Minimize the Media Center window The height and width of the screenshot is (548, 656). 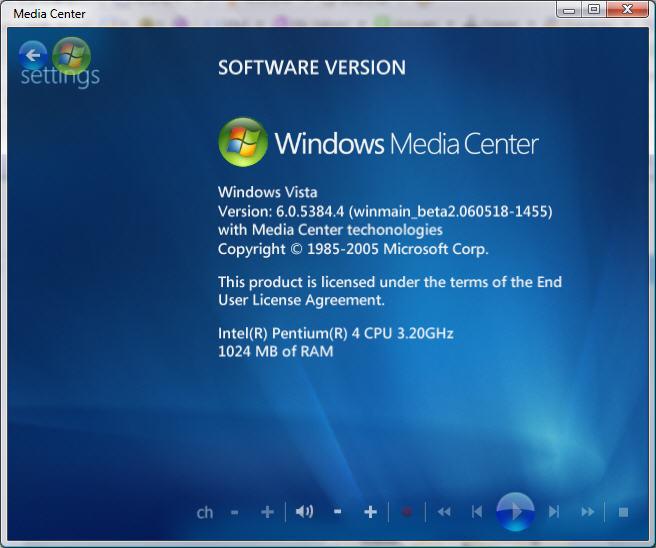pyautogui.click(x=569, y=10)
